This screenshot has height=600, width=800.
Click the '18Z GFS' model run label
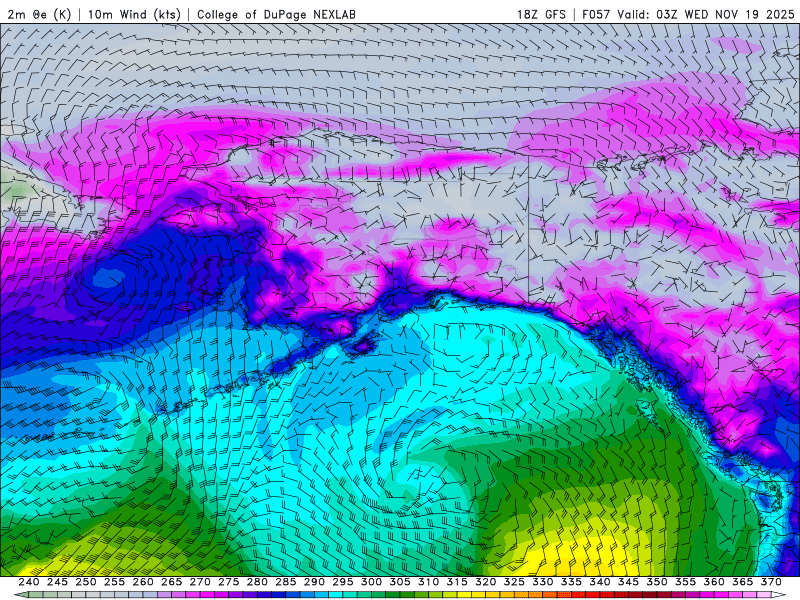point(541,14)
